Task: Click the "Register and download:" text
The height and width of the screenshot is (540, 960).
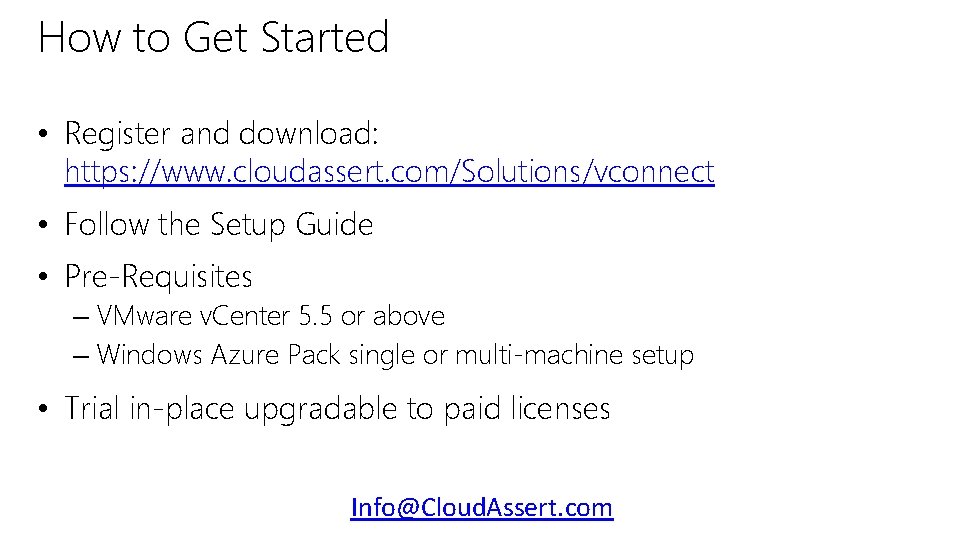Action: coord(221,133)
